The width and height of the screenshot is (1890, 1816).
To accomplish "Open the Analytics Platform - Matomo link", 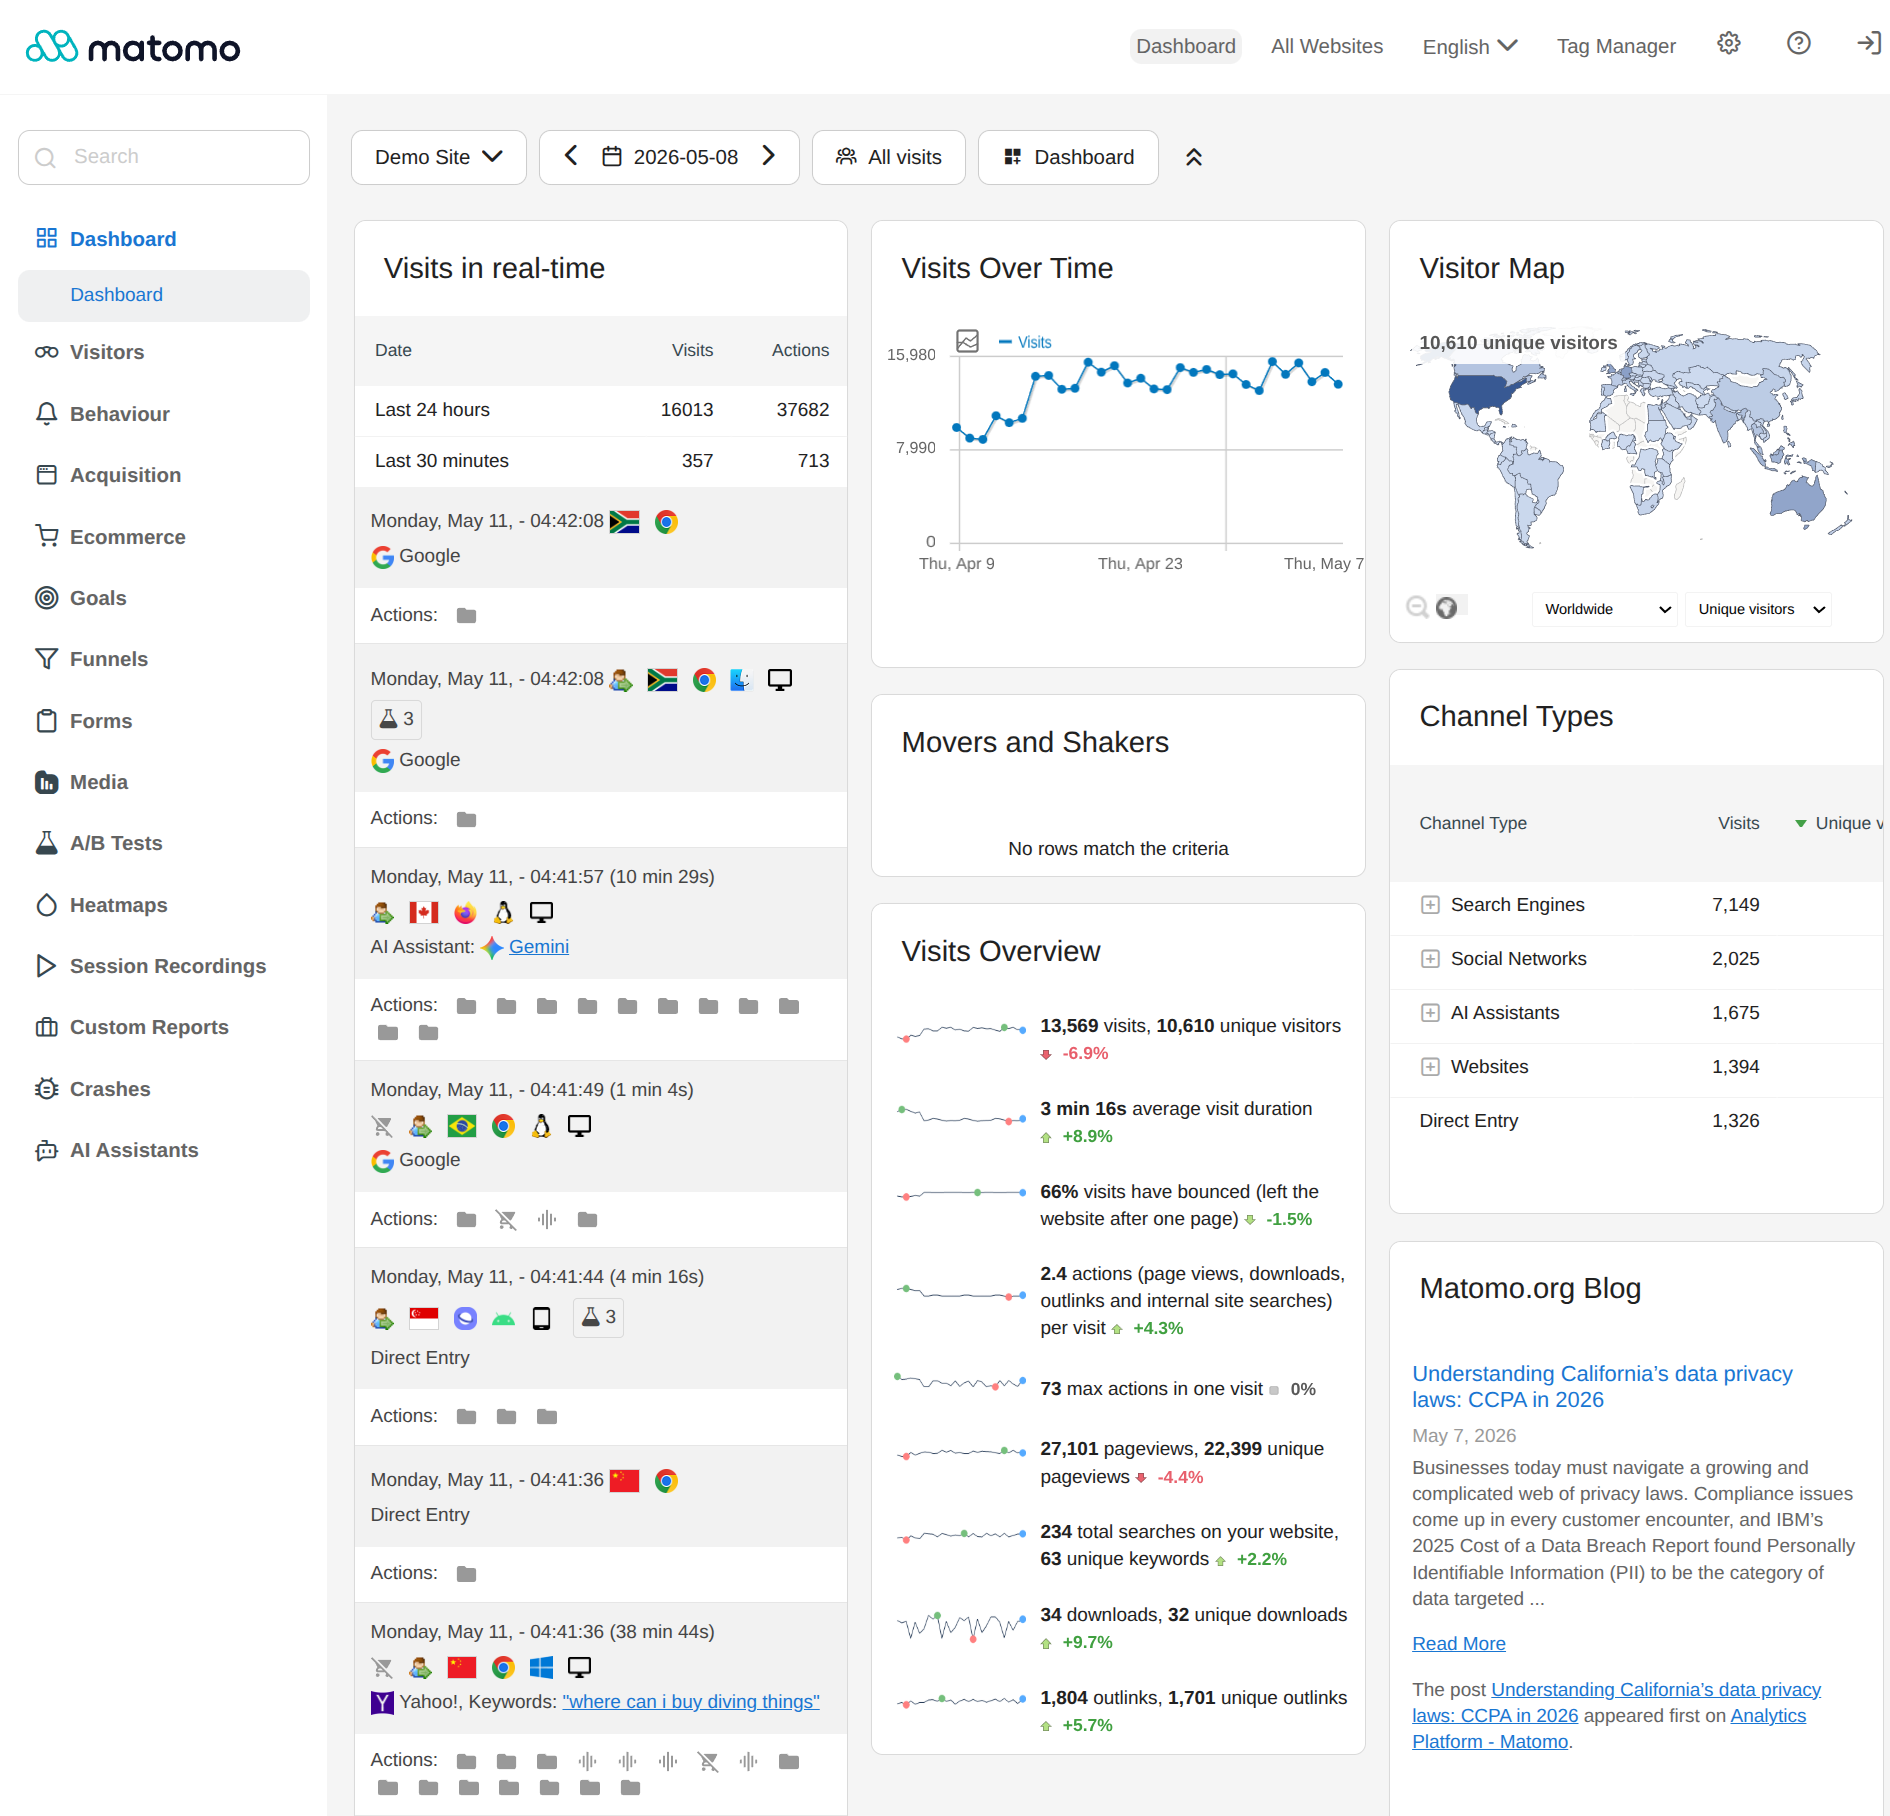I will [1609, 1728].
